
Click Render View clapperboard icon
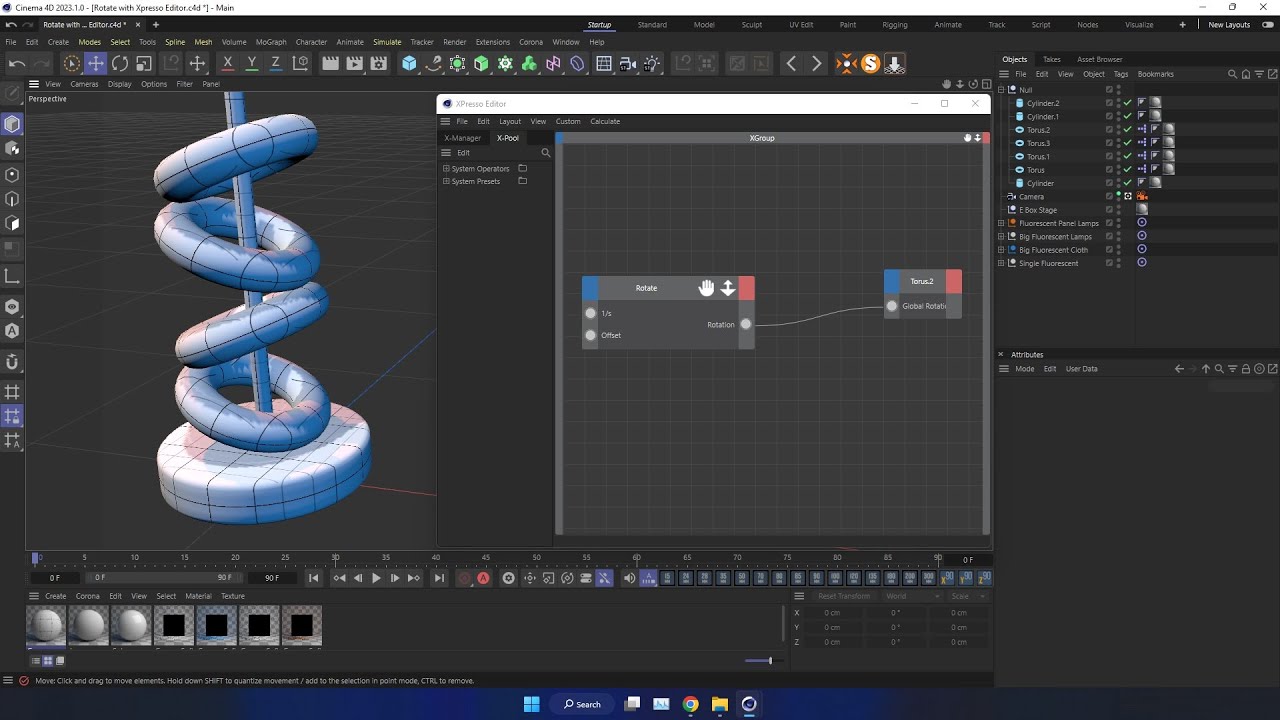click(x=330, y=64)
